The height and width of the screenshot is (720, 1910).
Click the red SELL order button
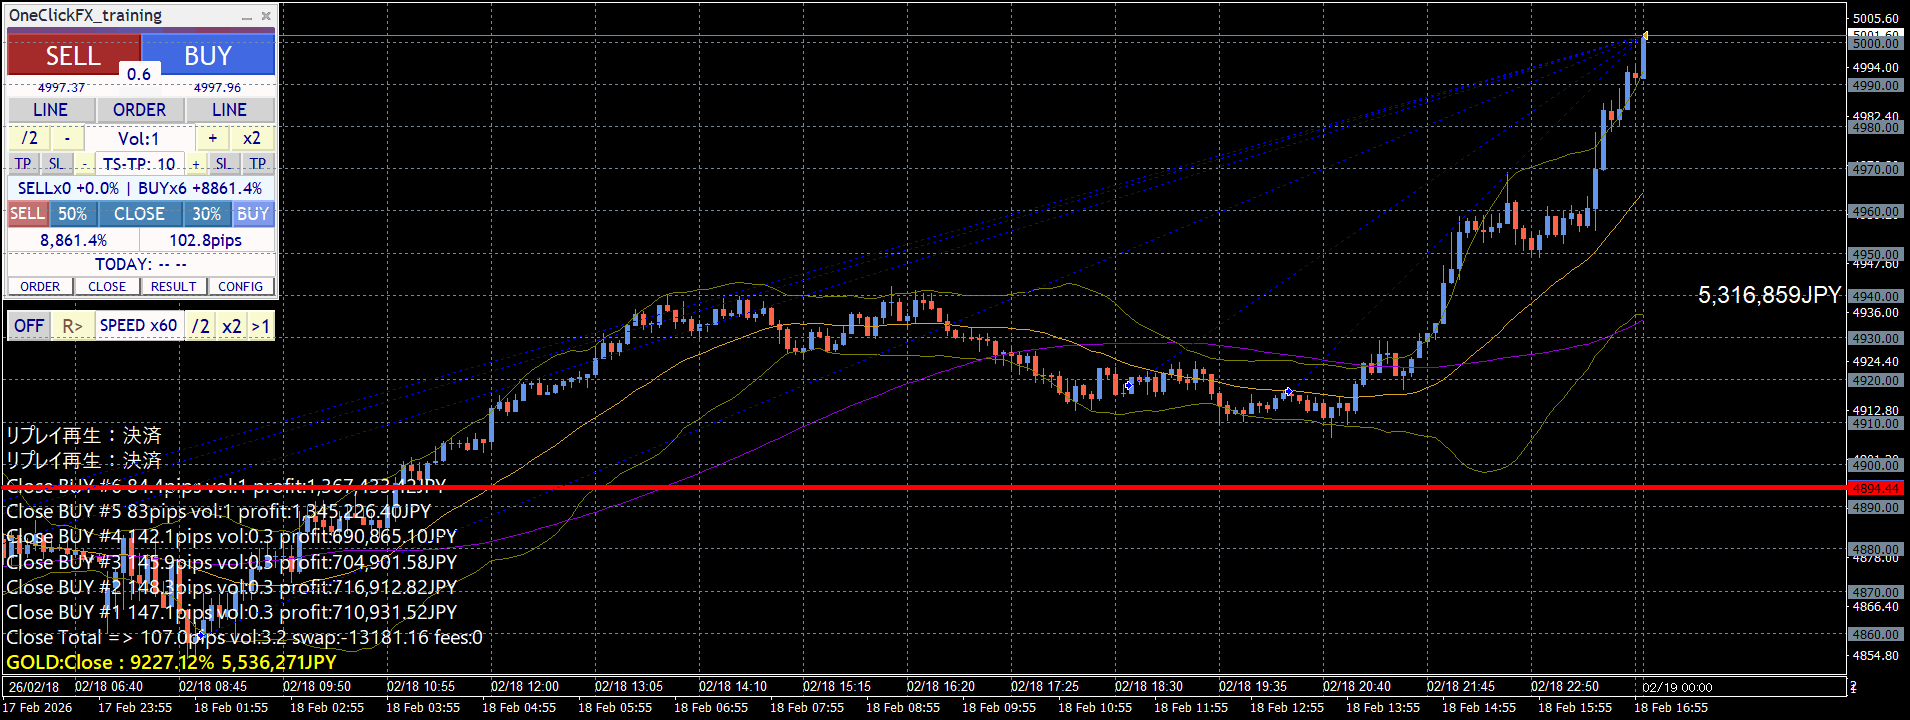pos(73,55)
